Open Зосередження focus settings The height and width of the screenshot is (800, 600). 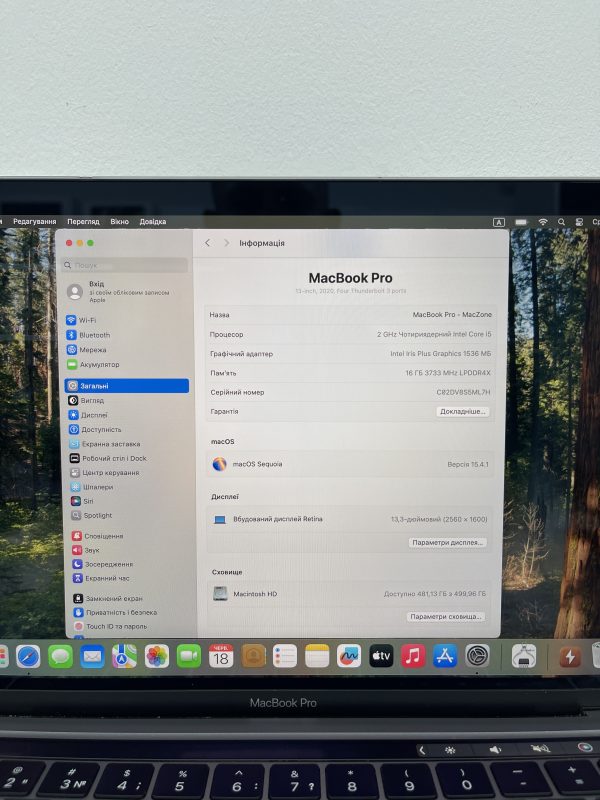pyautogui.click(x=103, y=564)
